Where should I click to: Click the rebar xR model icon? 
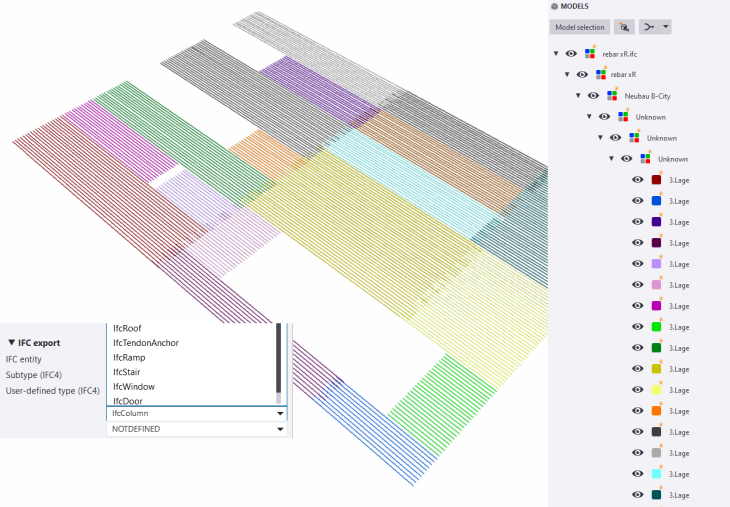click(601, 75)
